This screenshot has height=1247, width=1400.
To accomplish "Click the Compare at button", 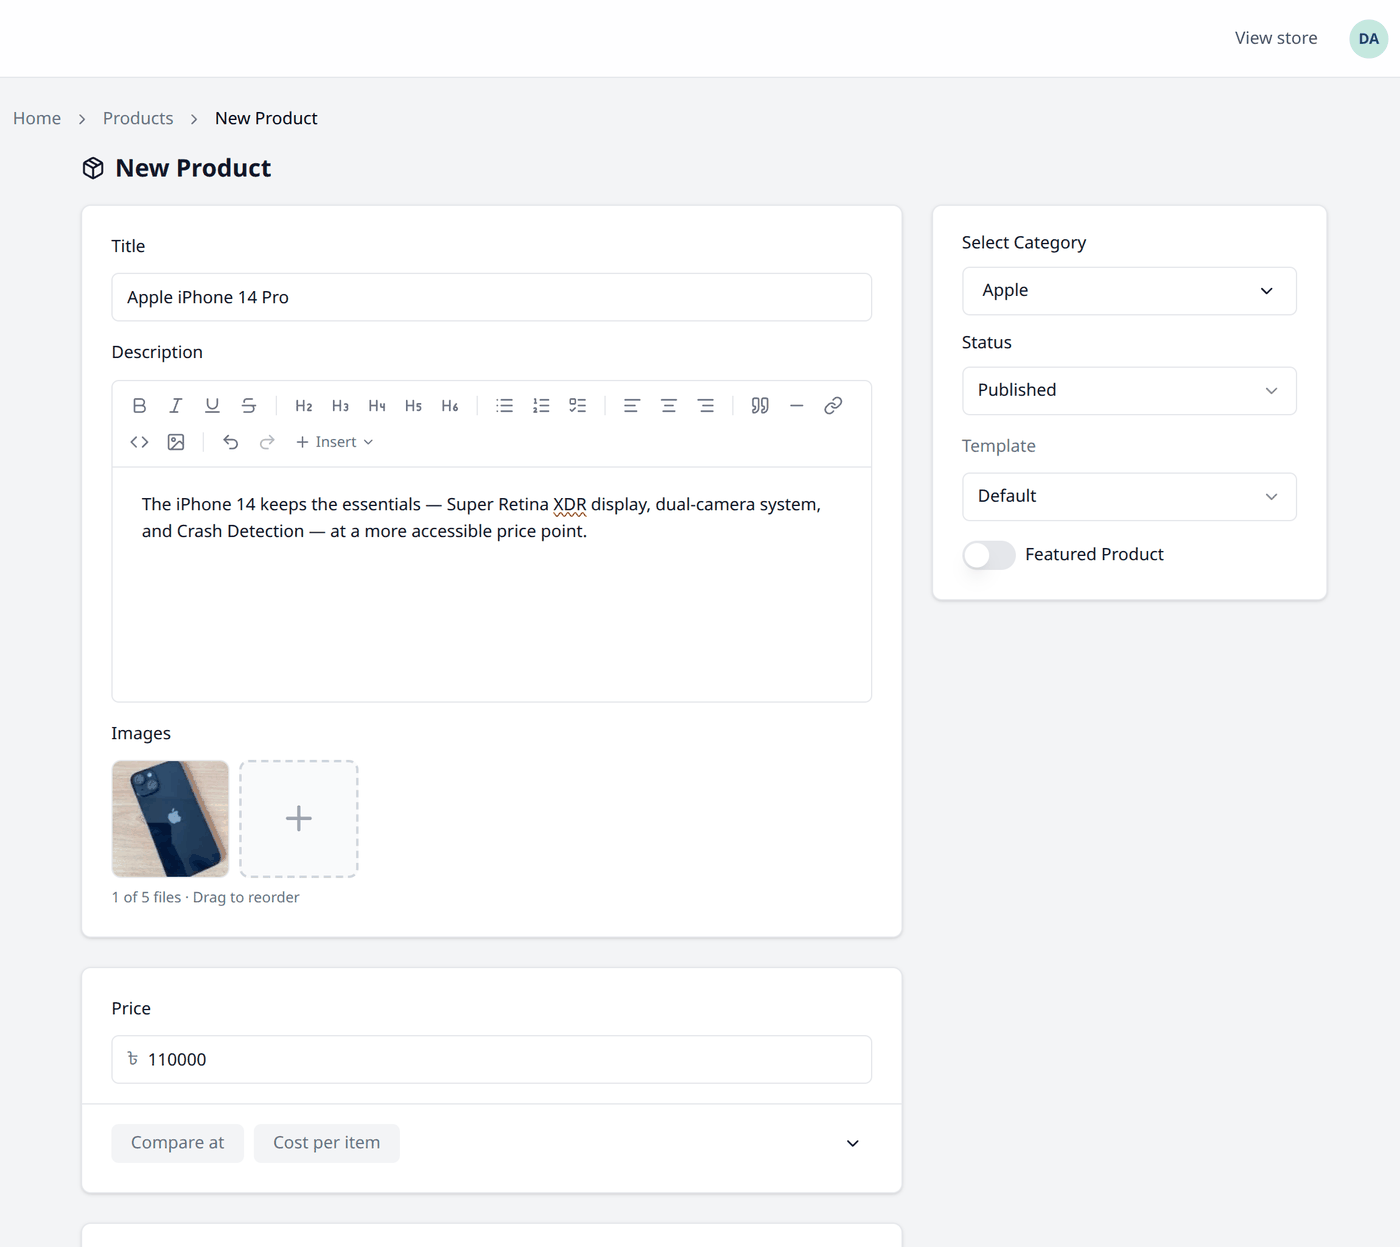I will [x=178, y=1143].
